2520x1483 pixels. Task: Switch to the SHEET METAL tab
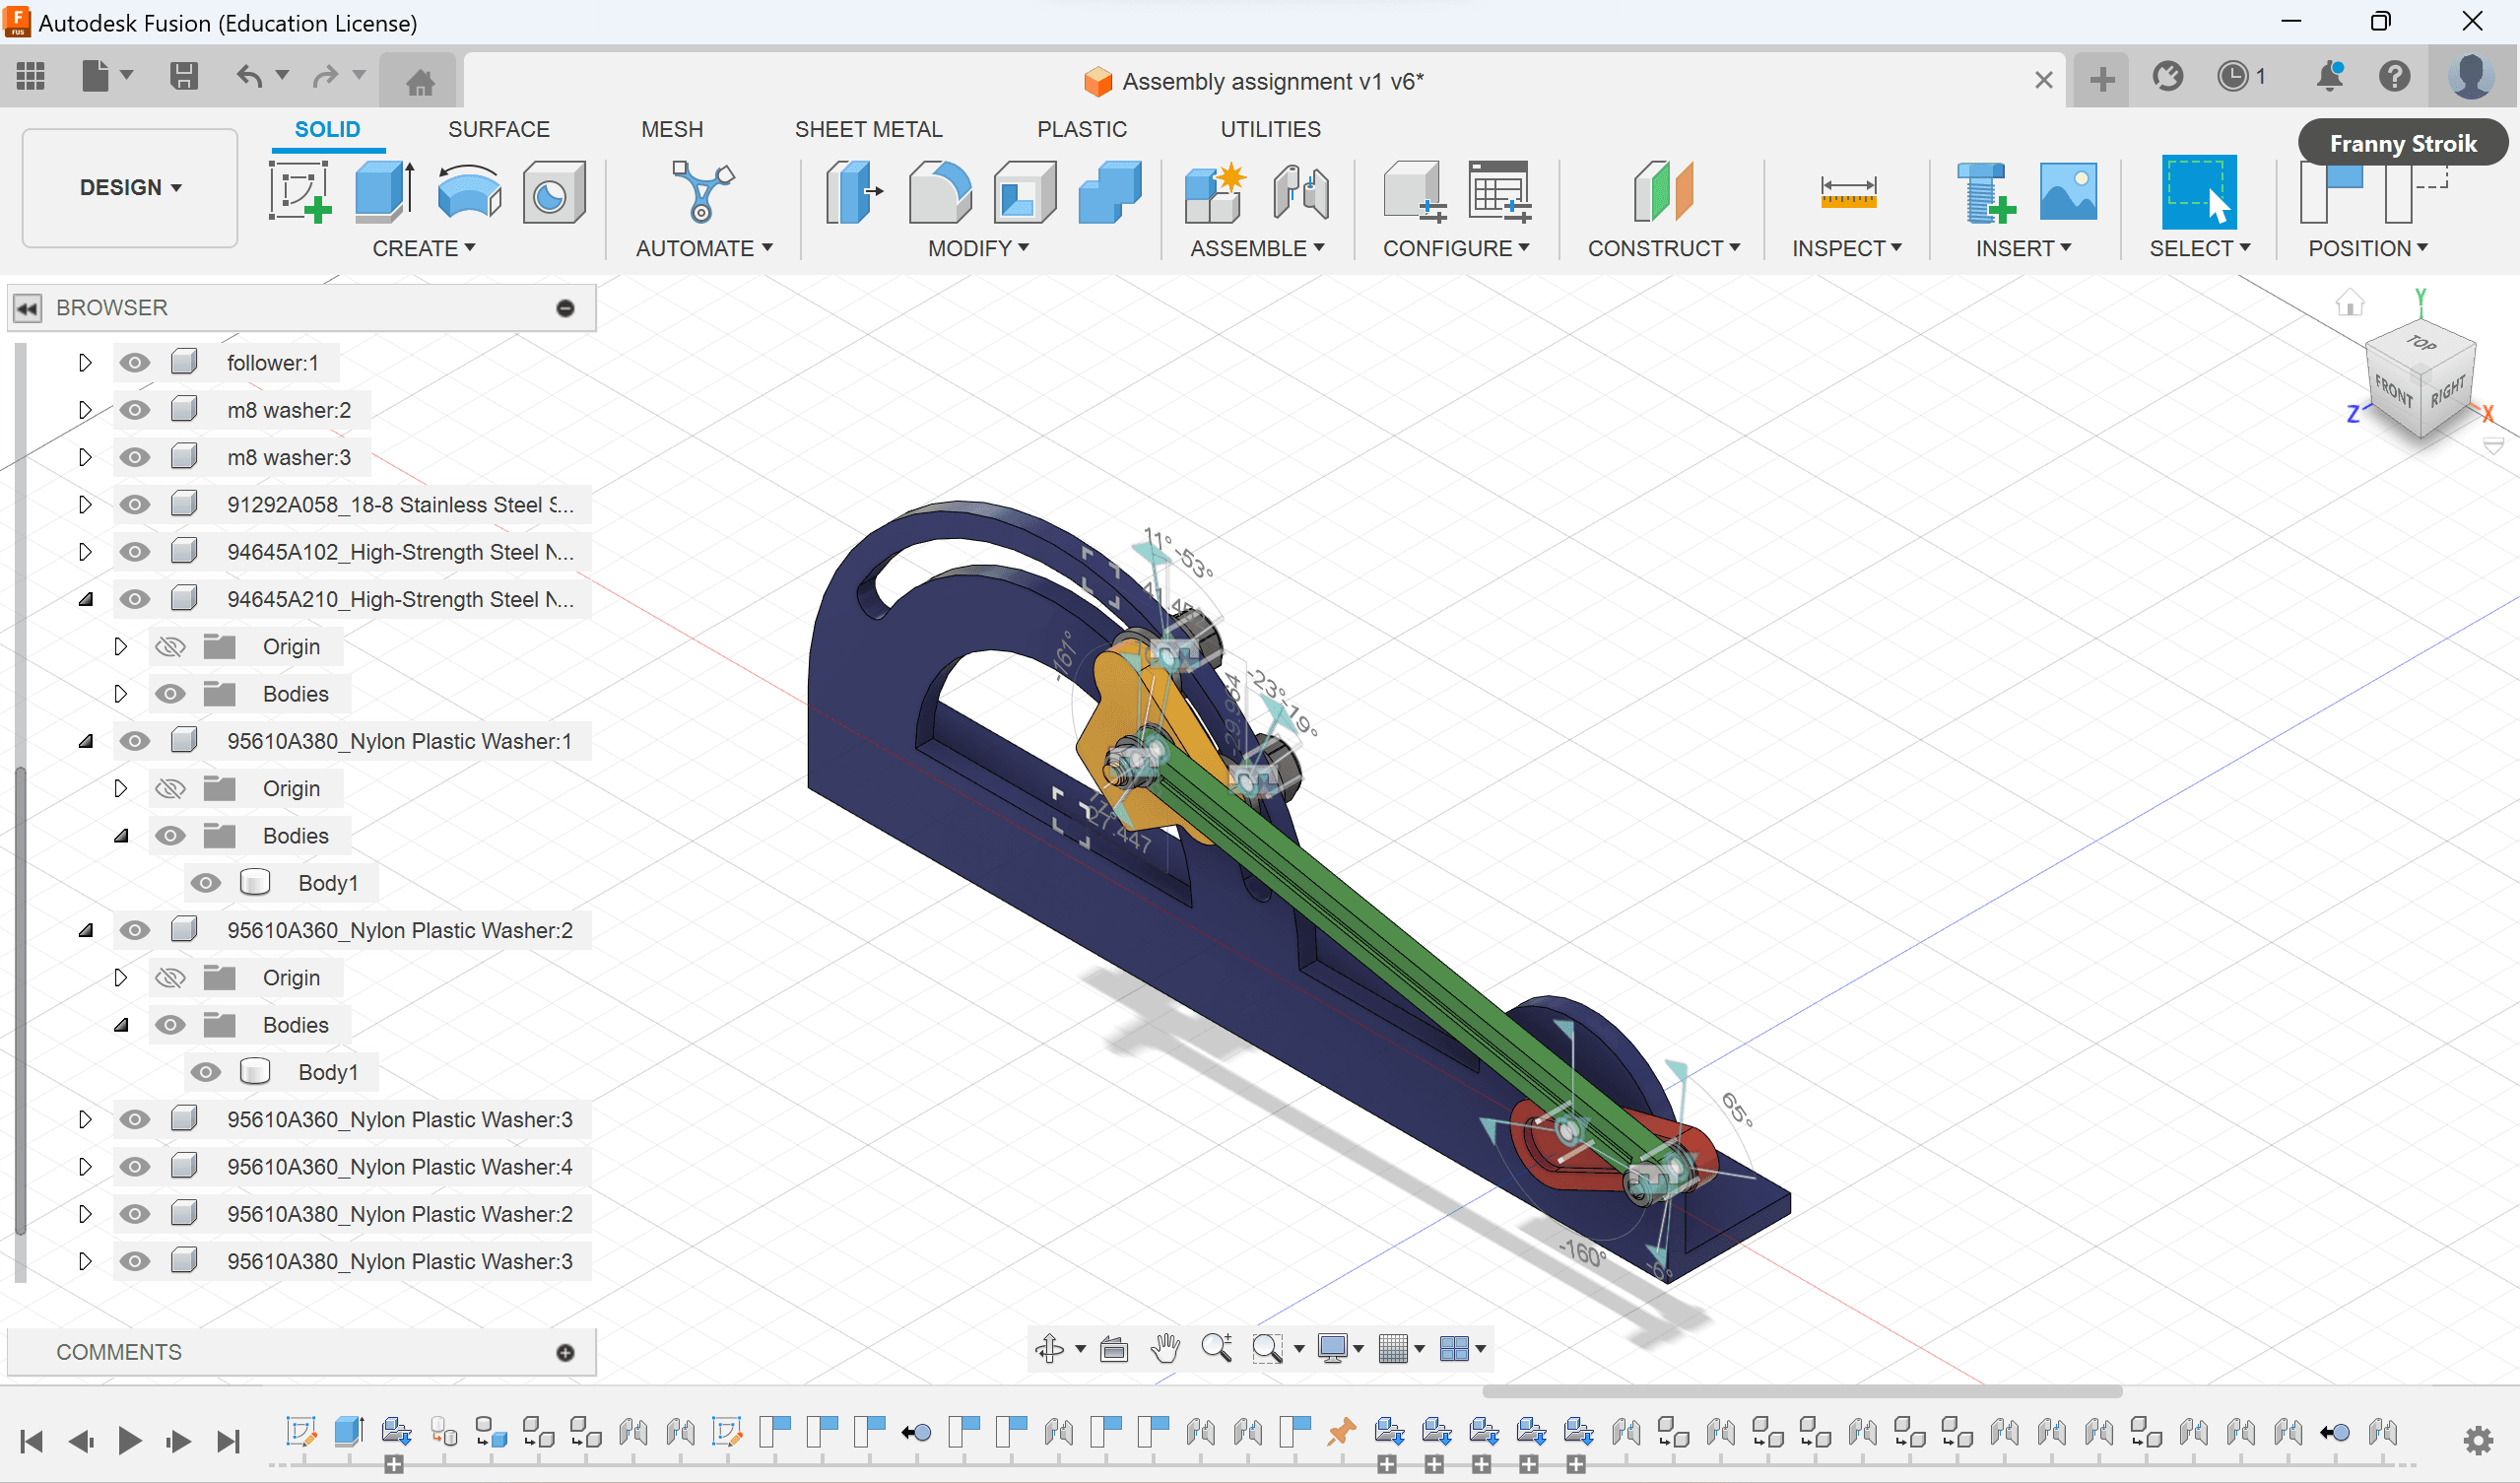(868, 129)
